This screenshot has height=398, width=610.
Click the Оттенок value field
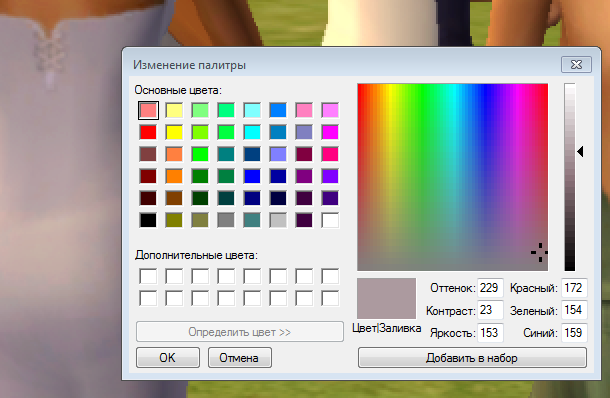[490, 288]
